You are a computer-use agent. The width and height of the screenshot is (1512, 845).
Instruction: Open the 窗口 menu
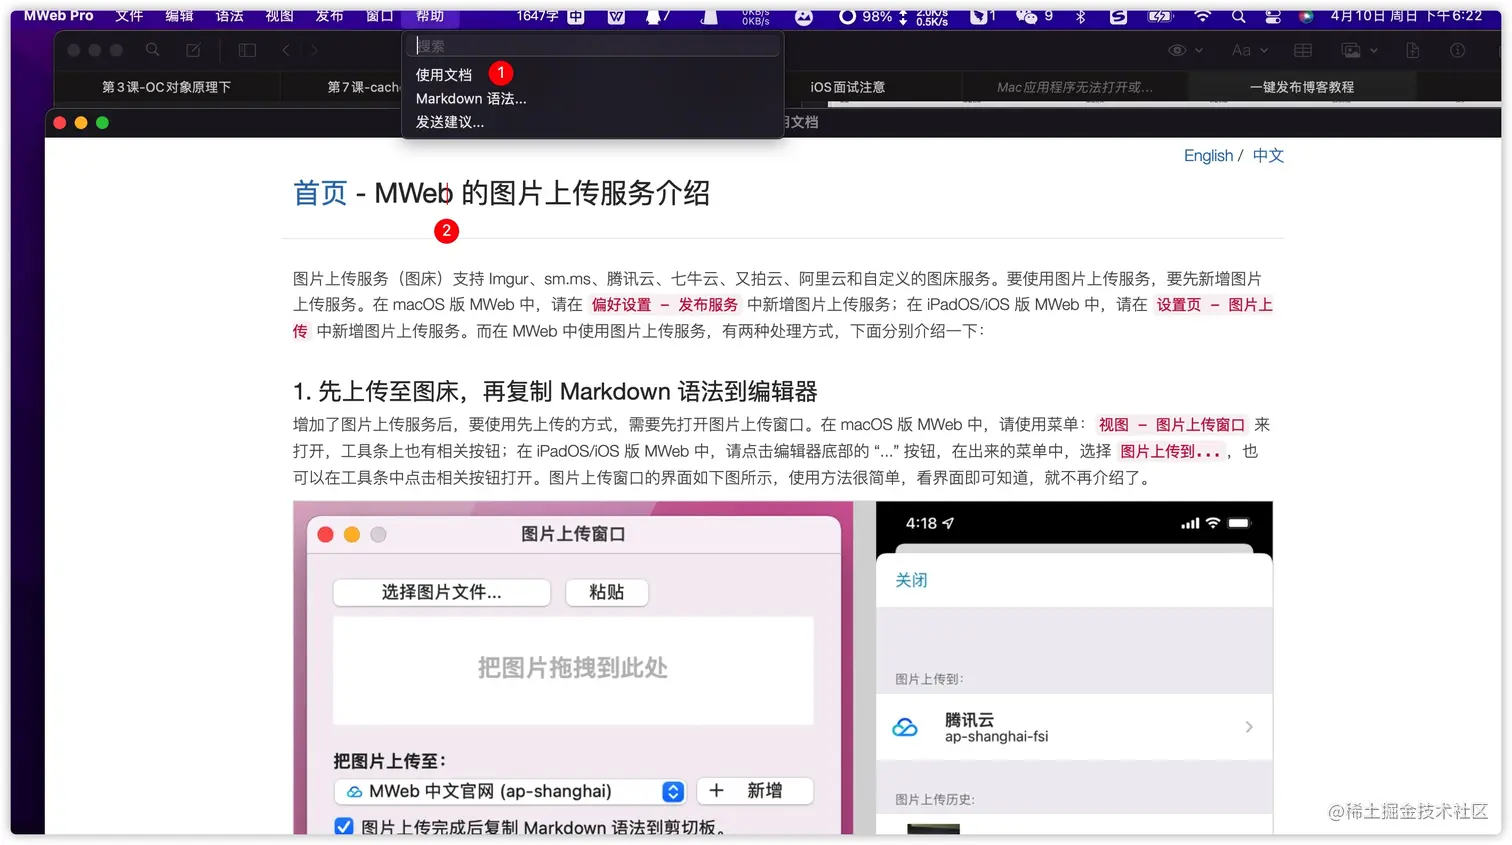pos(379,16)
